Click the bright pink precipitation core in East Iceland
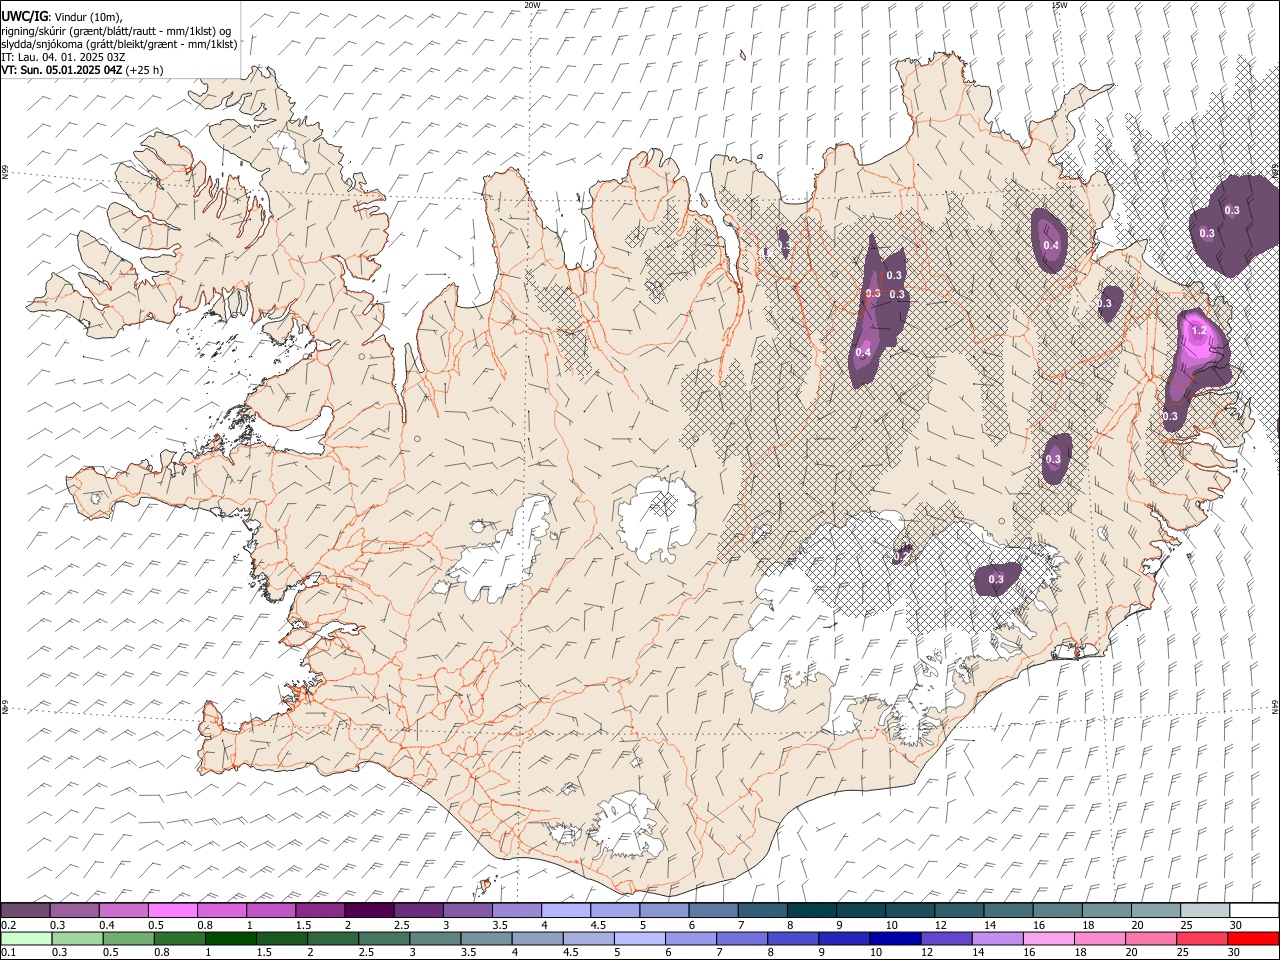The image size is (1280, 960). coord(1197,340)
